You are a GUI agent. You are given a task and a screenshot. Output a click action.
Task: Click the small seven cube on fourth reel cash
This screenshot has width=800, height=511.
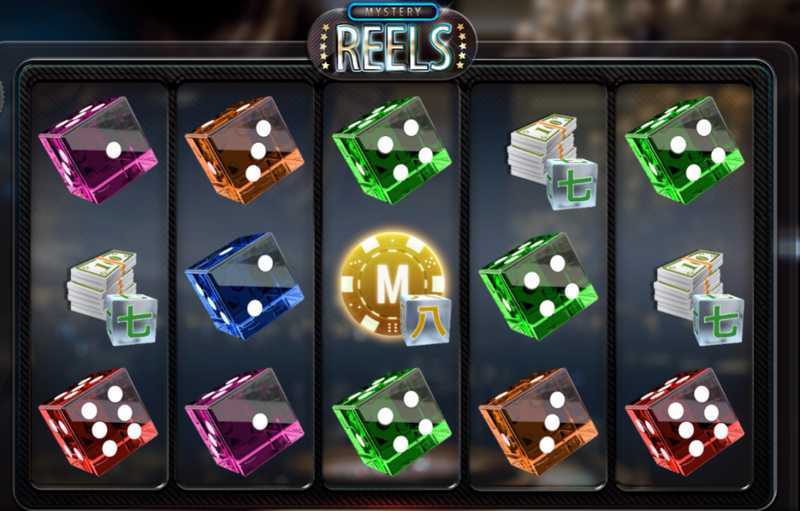coord(571,184)
